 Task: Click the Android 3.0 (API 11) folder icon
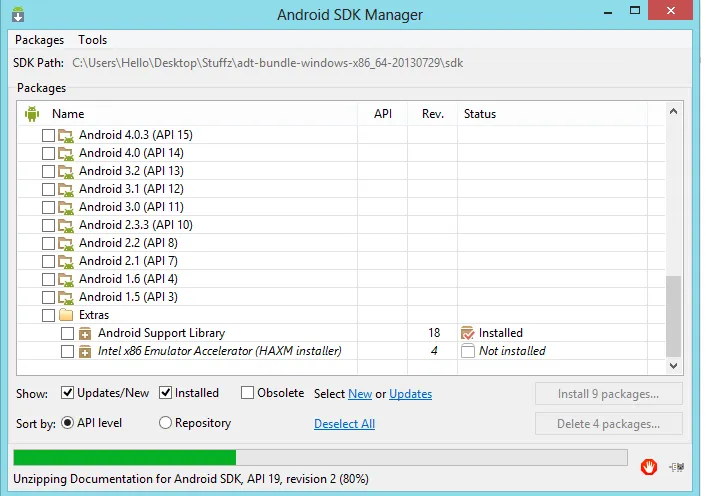(x=66, y=207)
